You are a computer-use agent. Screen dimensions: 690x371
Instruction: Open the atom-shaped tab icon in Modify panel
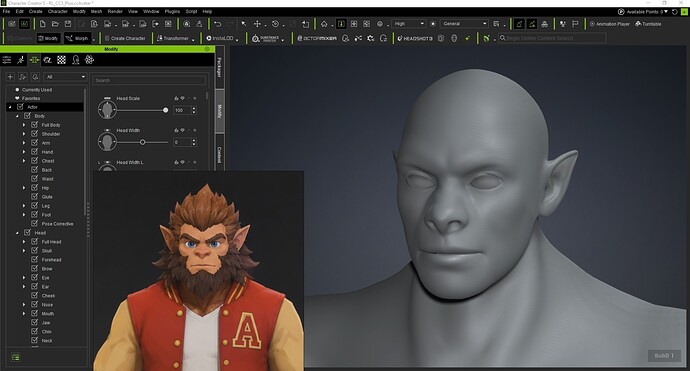(x=89, y=60)
